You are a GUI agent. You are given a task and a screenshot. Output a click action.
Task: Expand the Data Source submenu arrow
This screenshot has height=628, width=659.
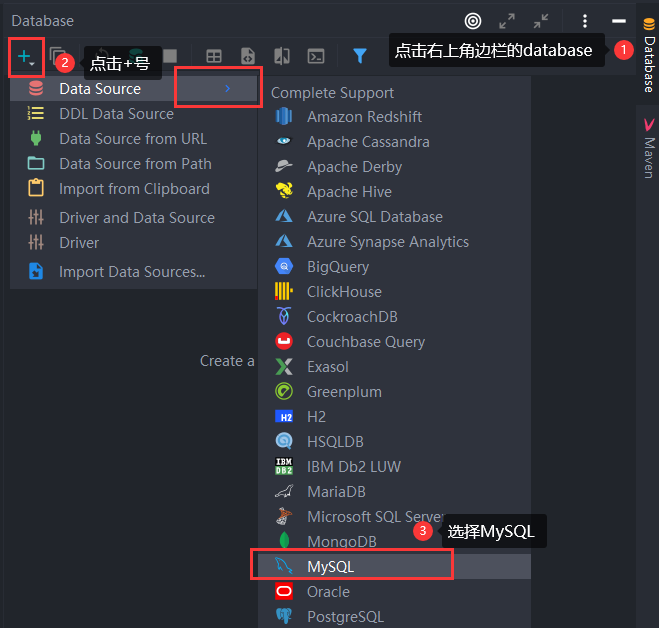pyautogui.click(x=227, y=88)
